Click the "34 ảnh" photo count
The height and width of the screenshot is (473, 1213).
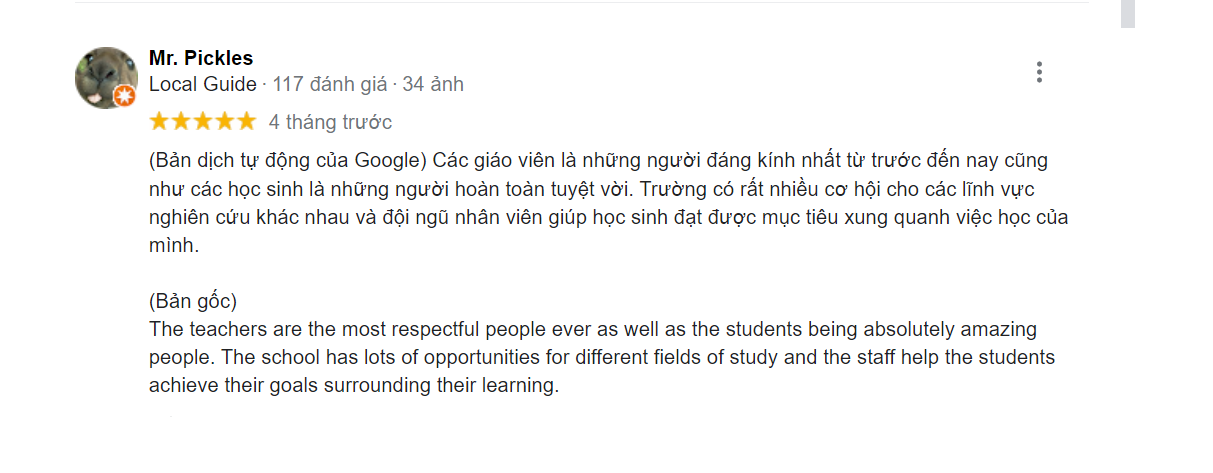coord(433,85)
